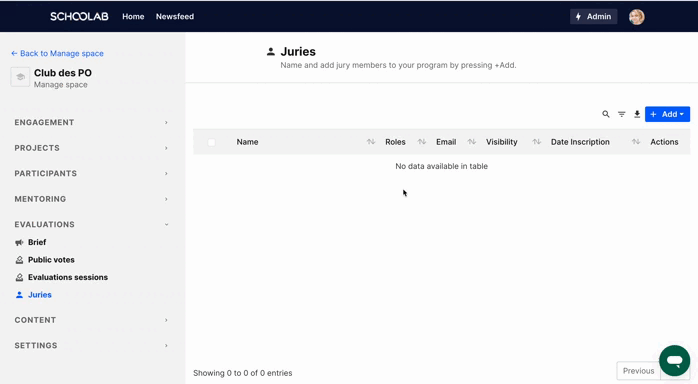Open the Evaluations sessions menu item
The width and height of the screenshot is (698, 384).
[68, 277]
